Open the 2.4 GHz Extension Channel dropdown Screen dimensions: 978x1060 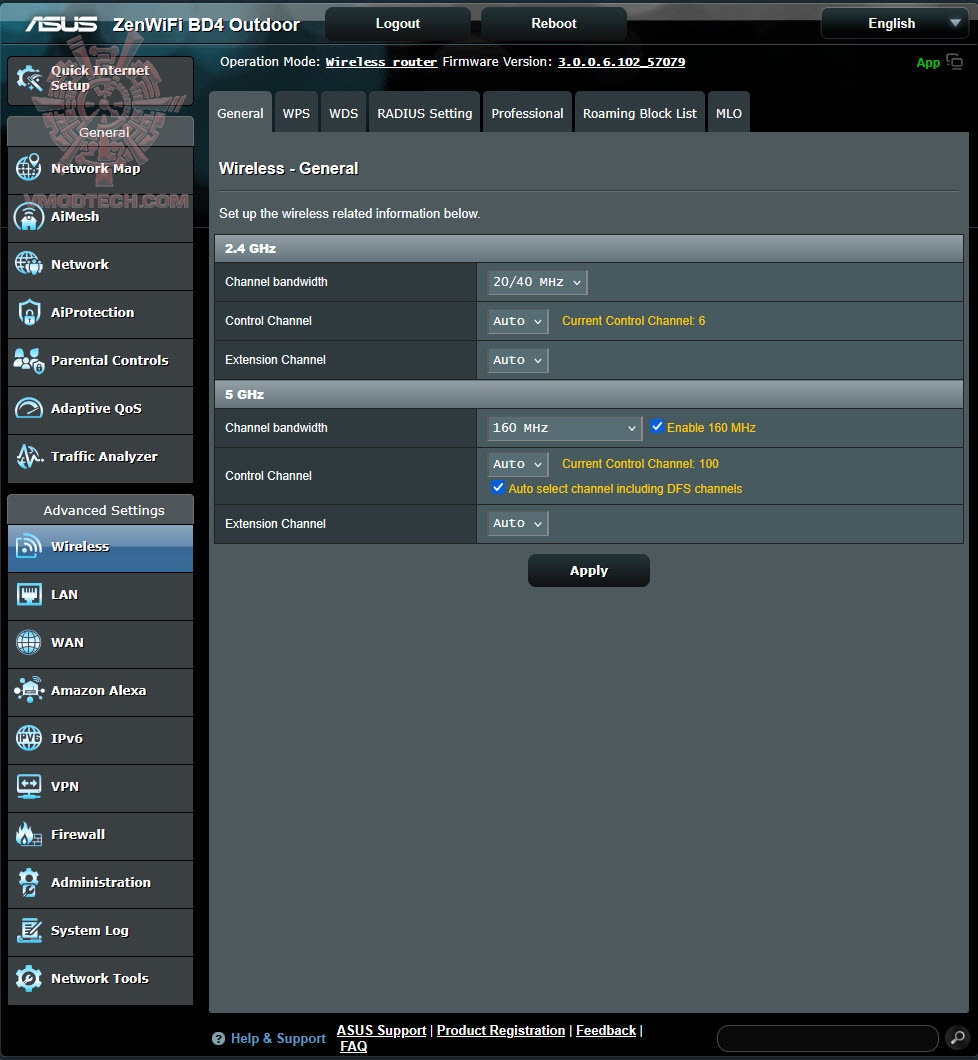518,360
